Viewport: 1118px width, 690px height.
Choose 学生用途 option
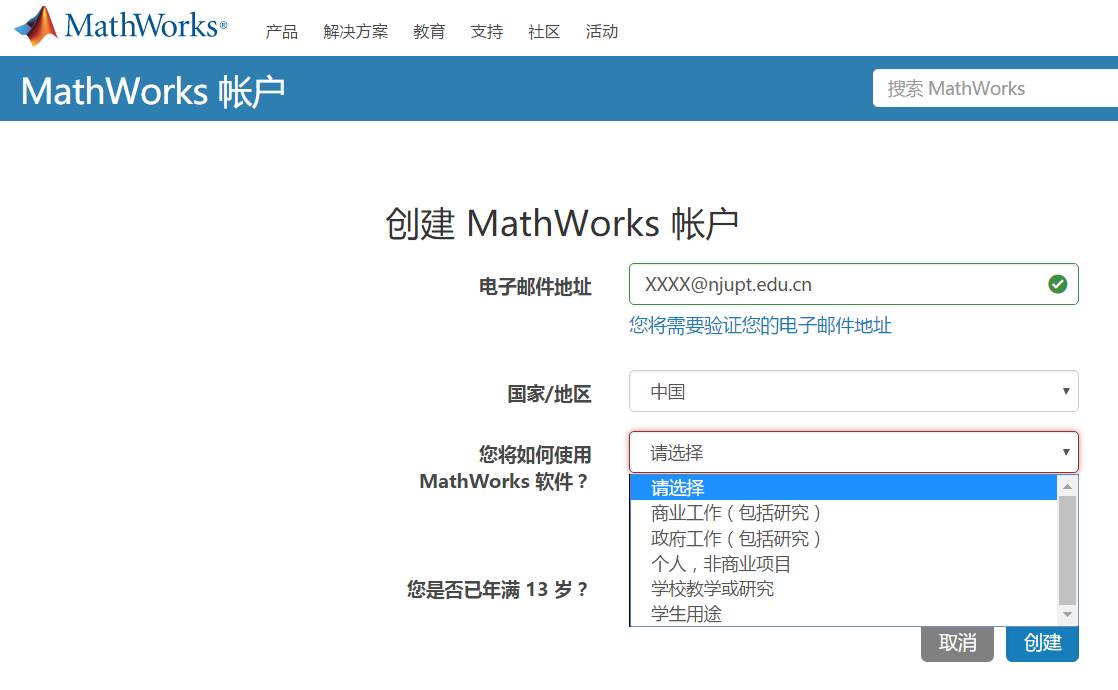click(x=843, y=614)
